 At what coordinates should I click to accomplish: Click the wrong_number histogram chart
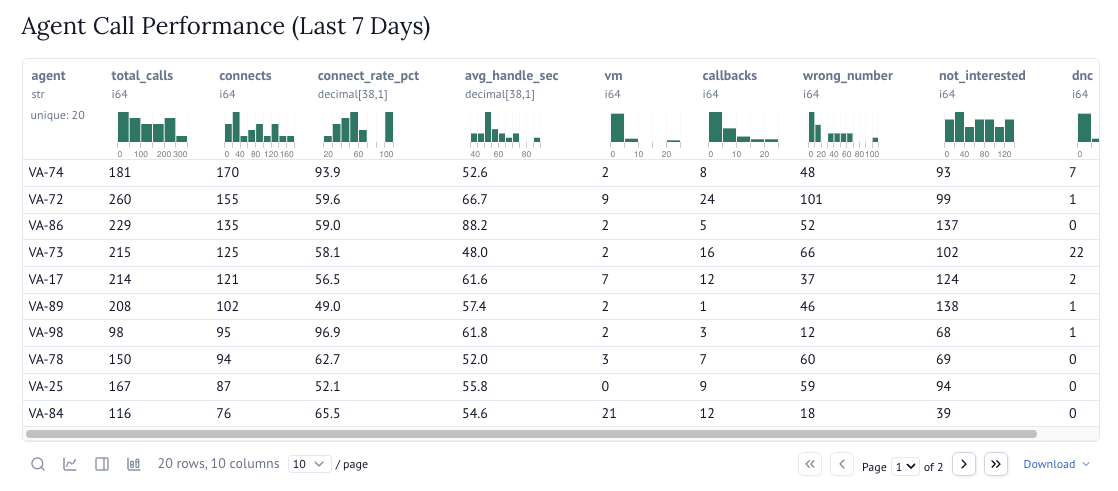[x=843, y=128]
